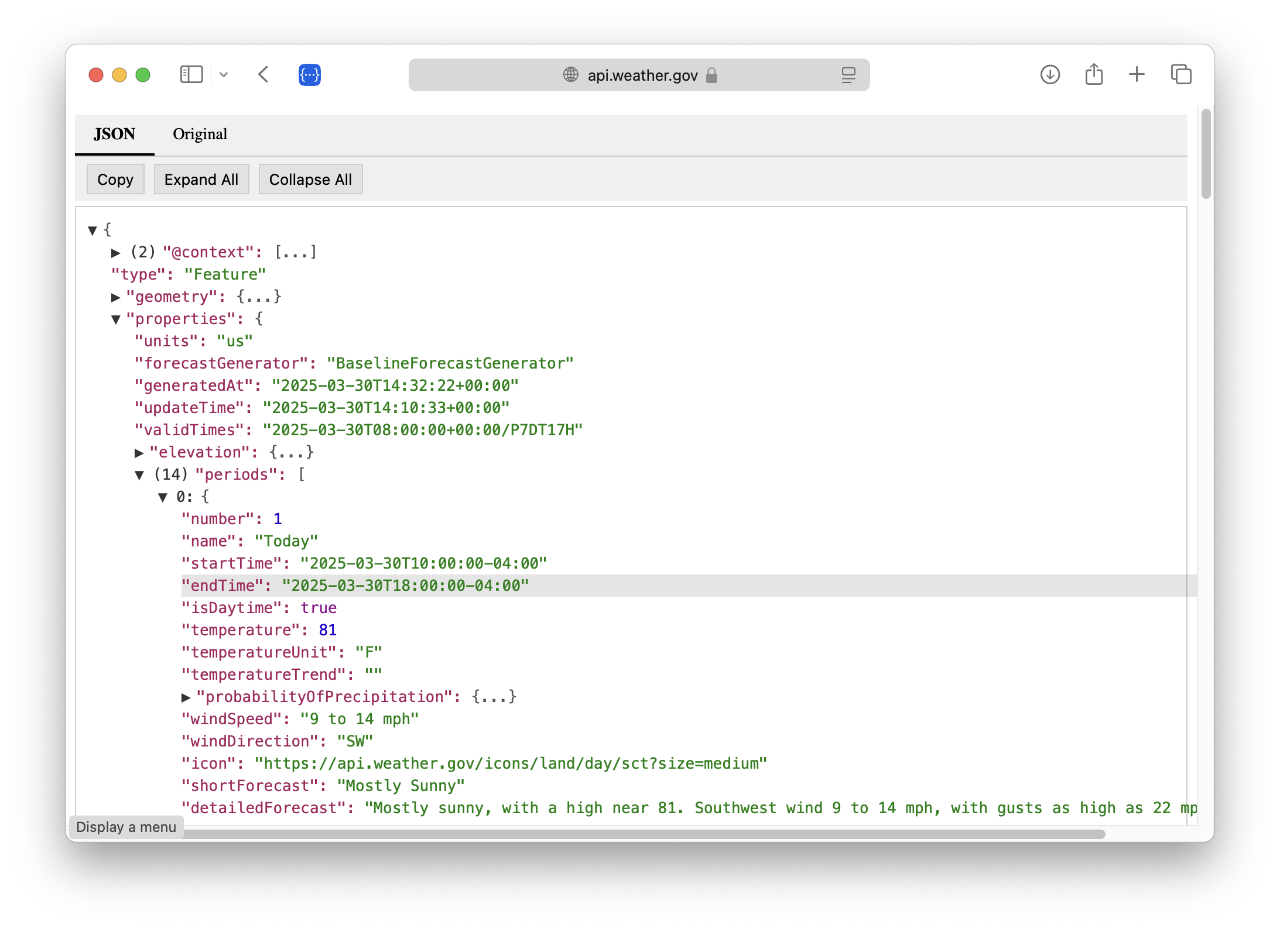Switch to the JSON tab

(115, 134)
